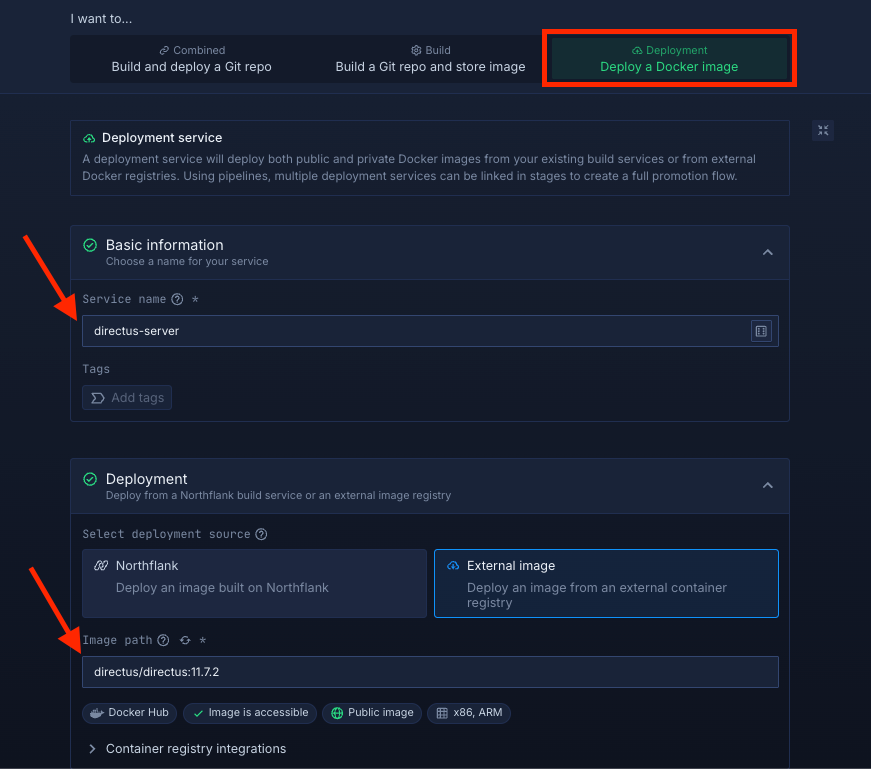Select Northflank as deployment source
This screenshot has height=769, width=871.
(254, 583)
